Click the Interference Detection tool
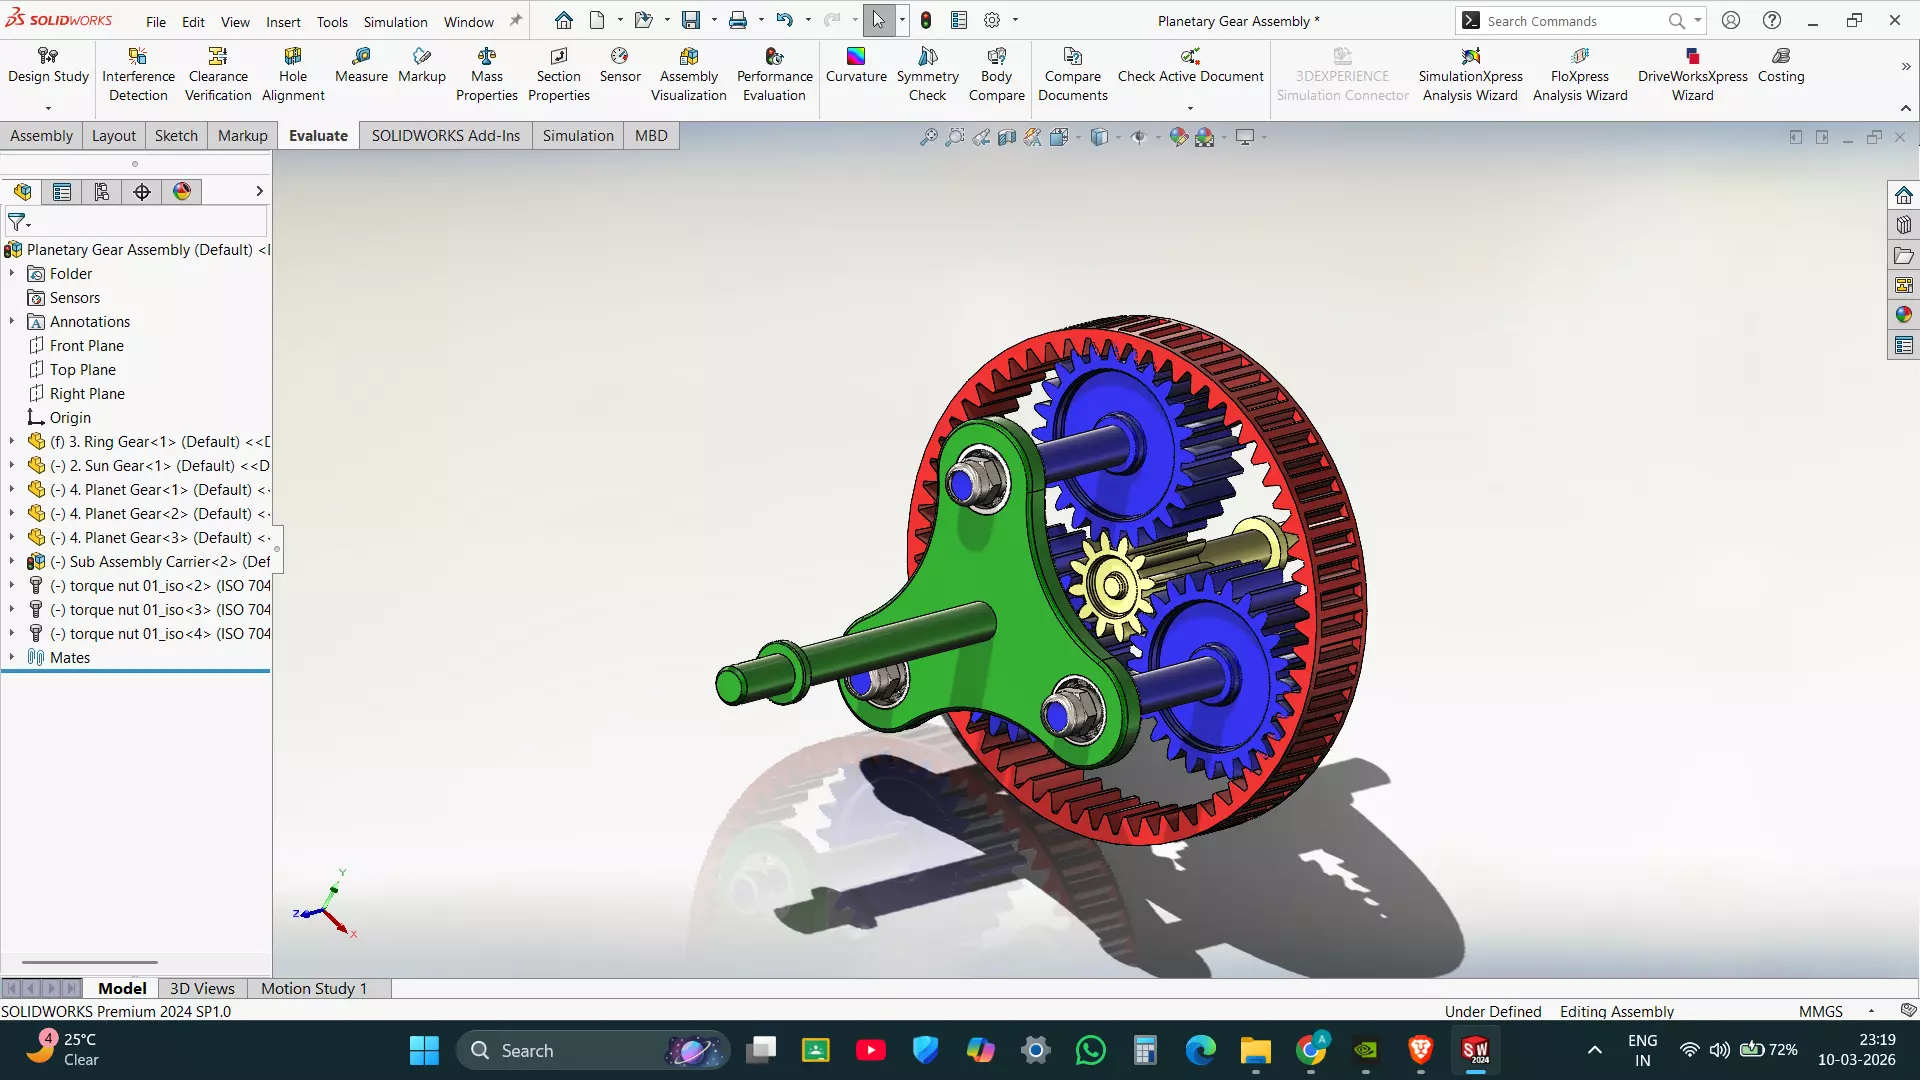Screen dimensions: 1920x1080 (x=138, y=74)
